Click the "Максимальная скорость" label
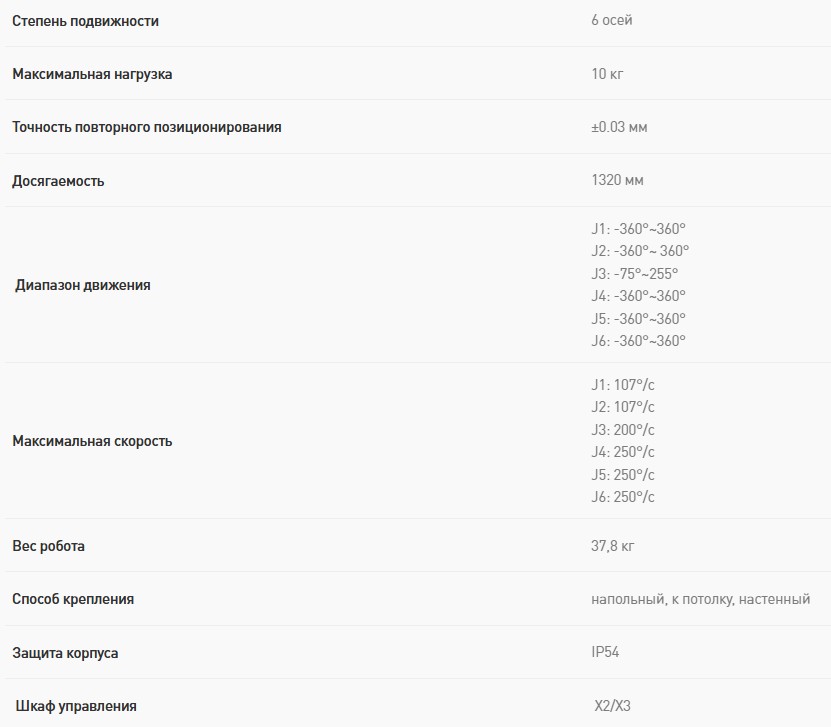 pyautogui.click(x=92, y=441)
